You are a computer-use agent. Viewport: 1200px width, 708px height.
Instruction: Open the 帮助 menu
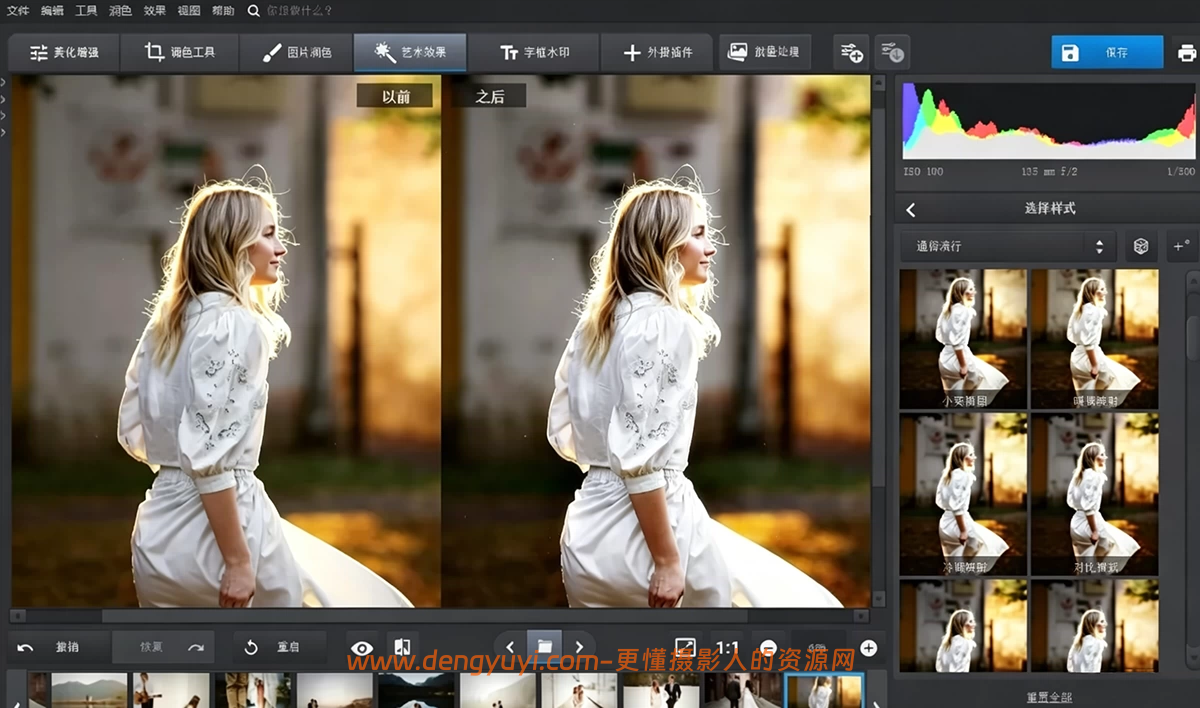[x=223, y=11]
